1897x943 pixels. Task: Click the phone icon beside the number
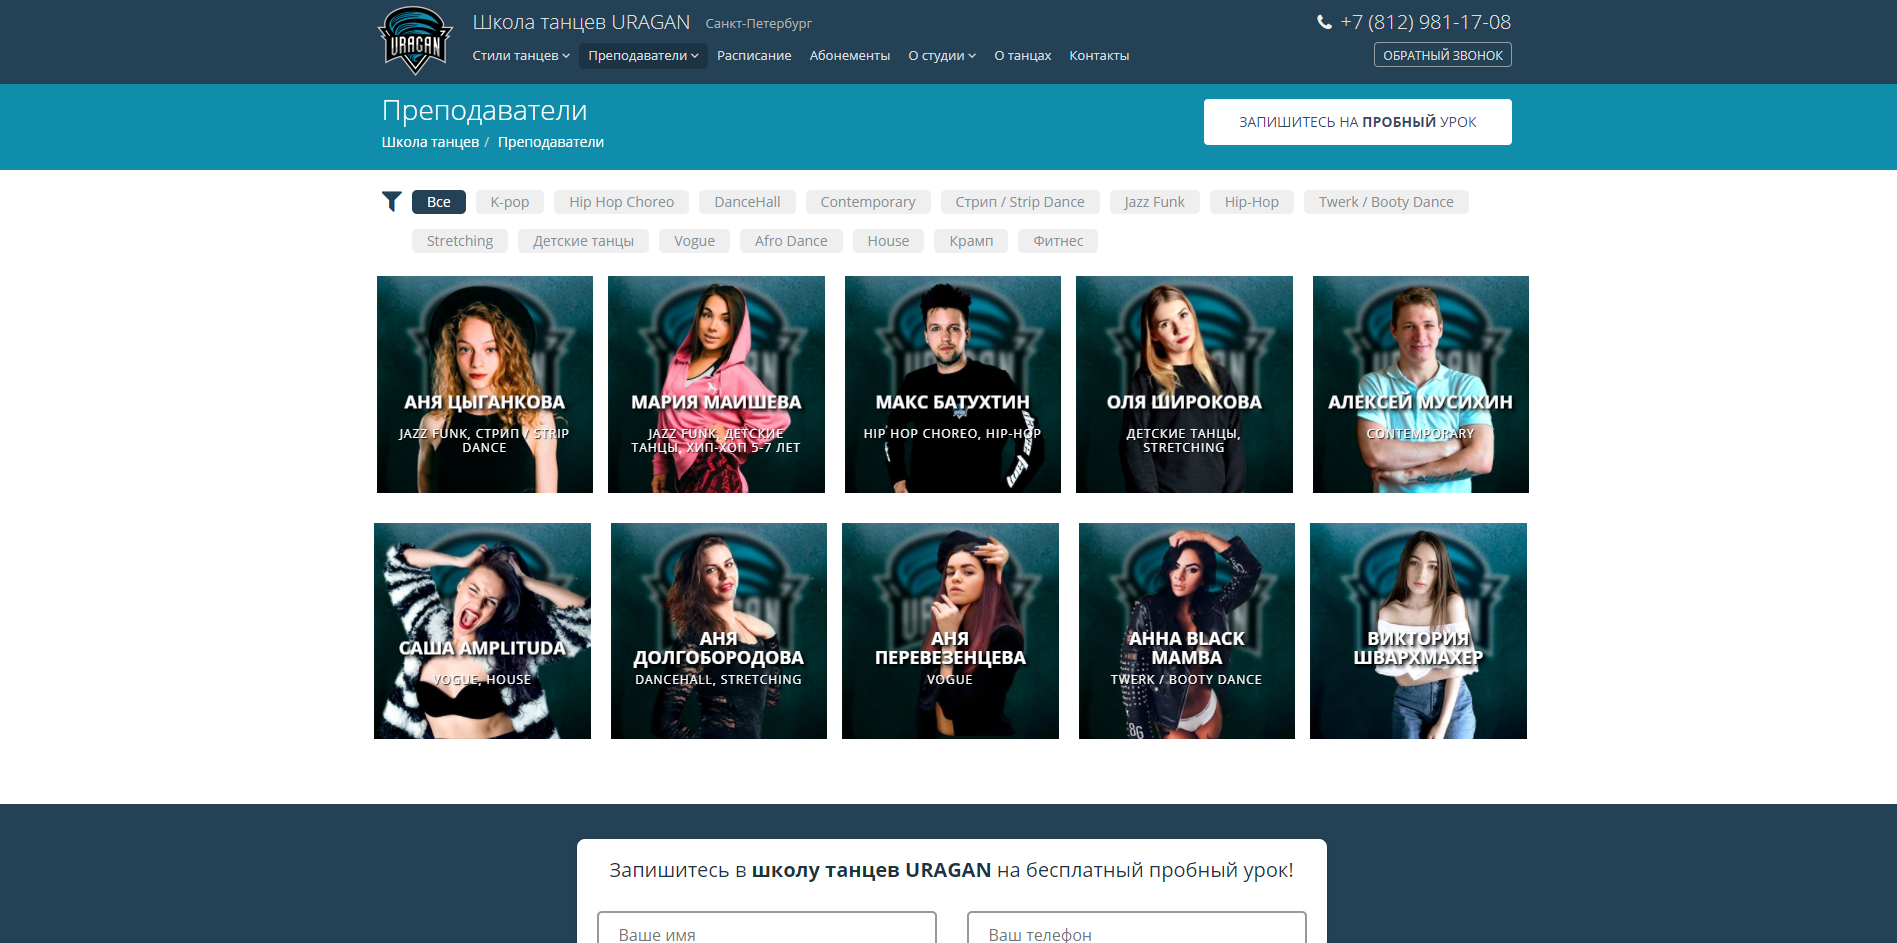(1324, 22)
